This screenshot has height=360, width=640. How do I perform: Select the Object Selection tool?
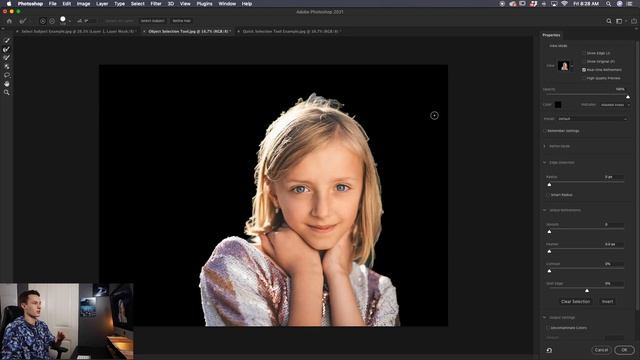[x=7, y=66]
